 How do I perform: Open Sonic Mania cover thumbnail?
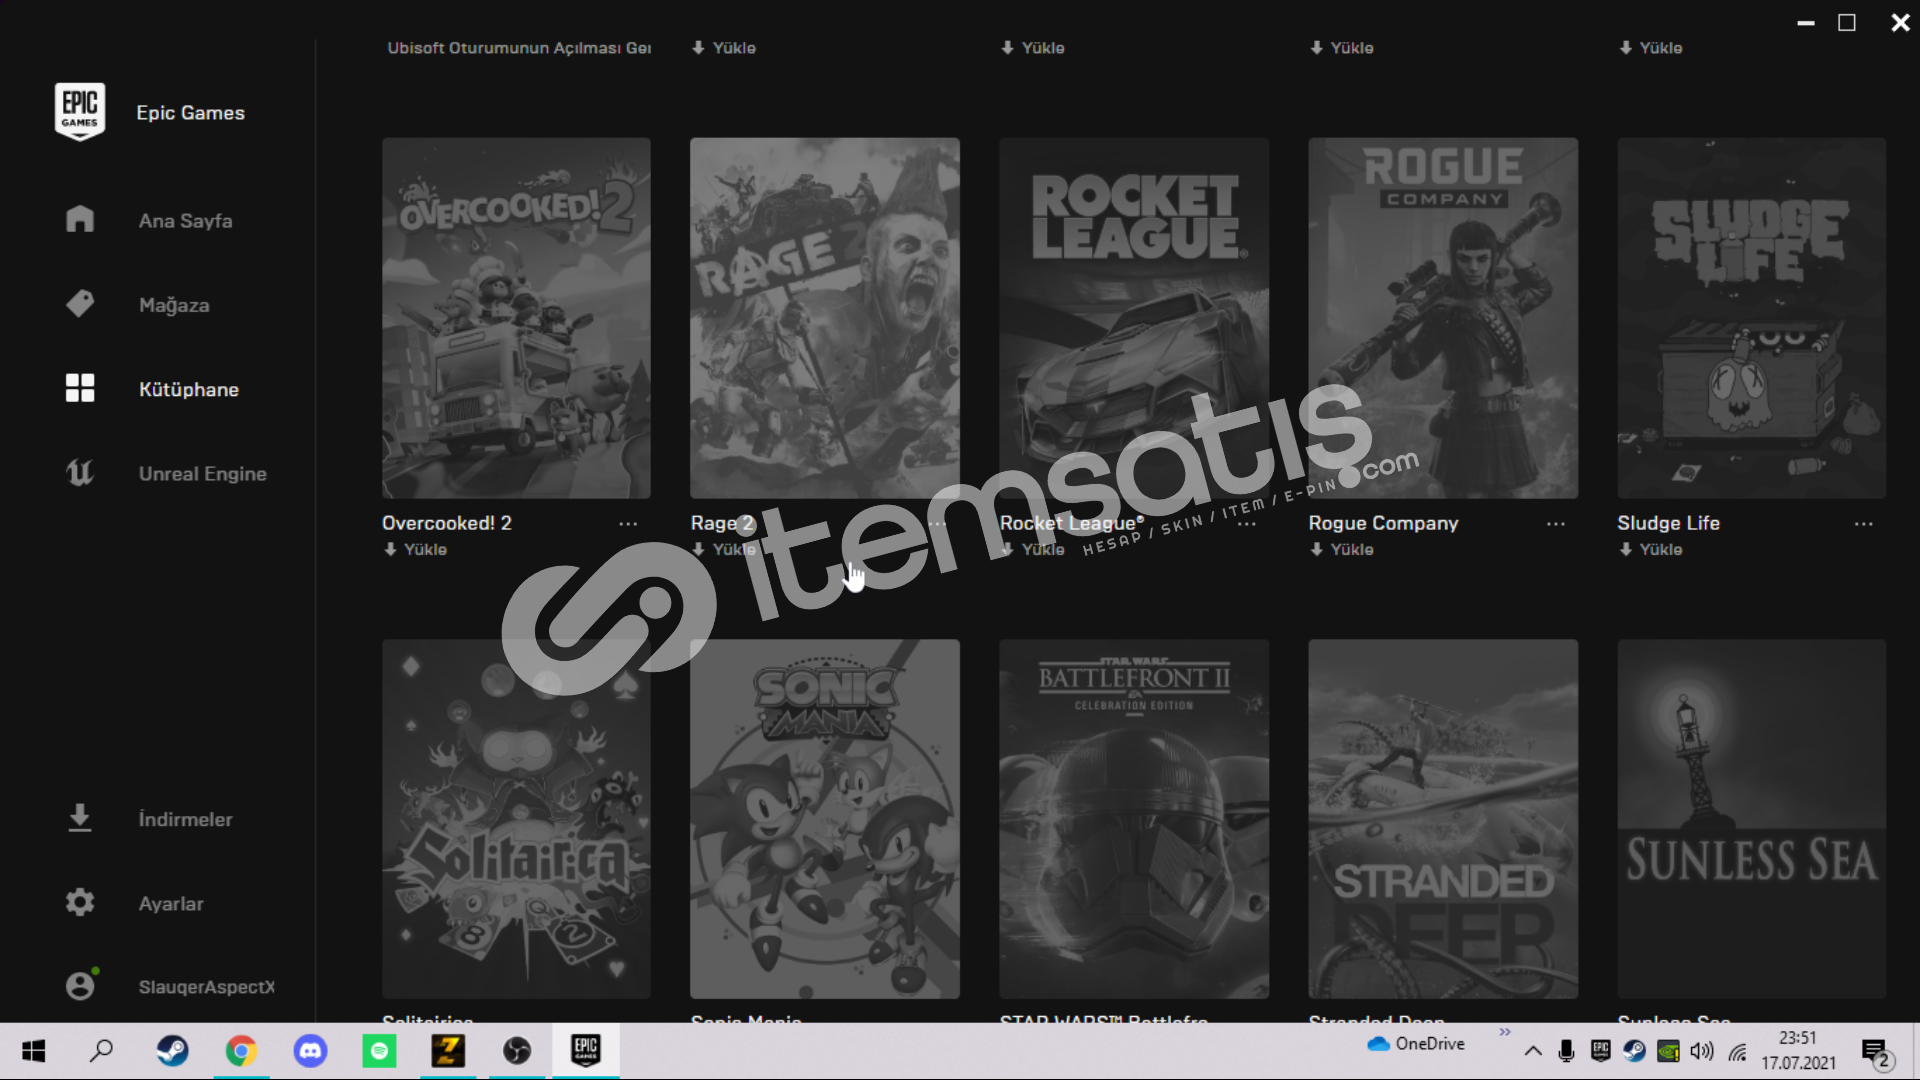point(825,819)
